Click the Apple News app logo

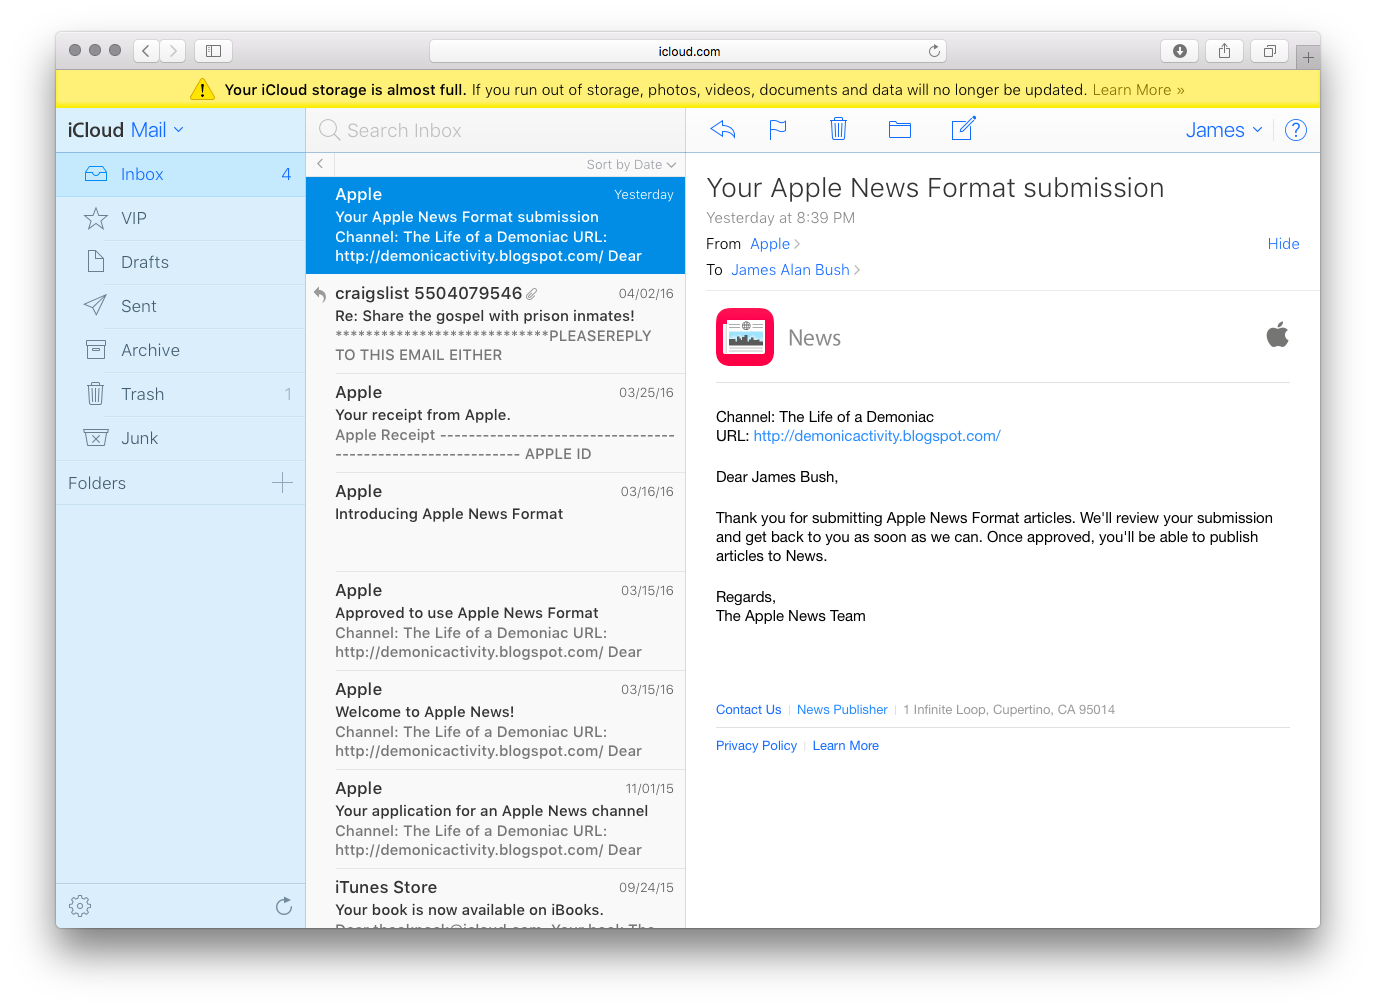[x=745, y=337]
